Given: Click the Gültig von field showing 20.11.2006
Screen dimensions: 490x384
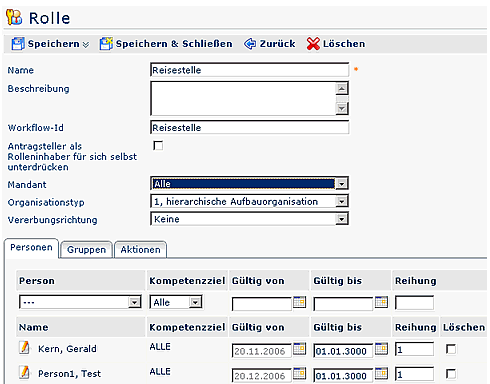Looking at the screenshot, I should point(262,351).
